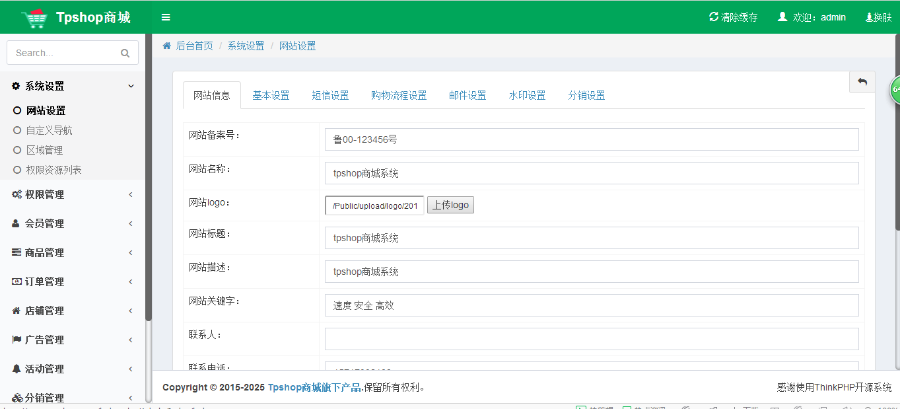This screenshot has height=409, width=900.
Task: Click the Tpshop shopping cart logo
Action: [x=35, y=18]
